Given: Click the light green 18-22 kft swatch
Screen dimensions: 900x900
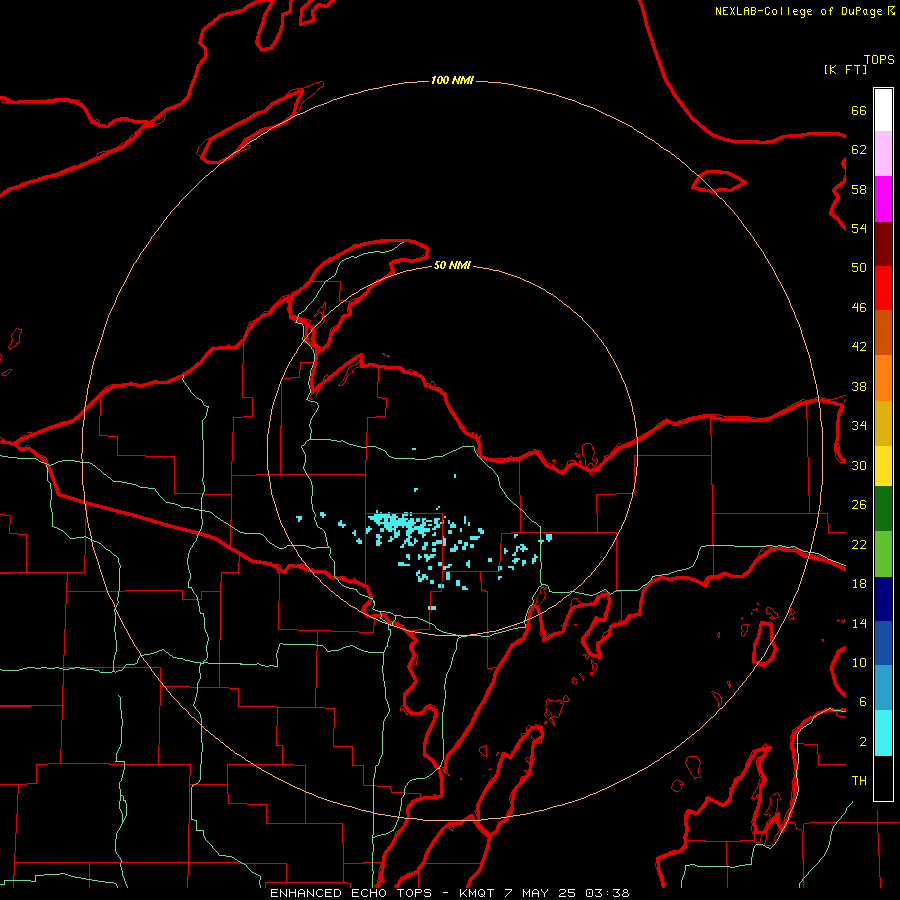Looking at the screenshot, I should click(x=883, y=554).
